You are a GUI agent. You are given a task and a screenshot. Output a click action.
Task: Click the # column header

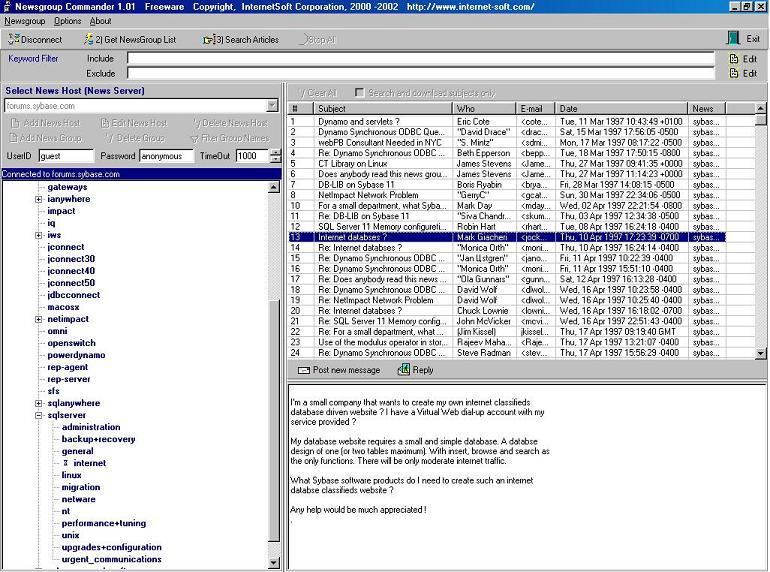[x=301, y=109]
